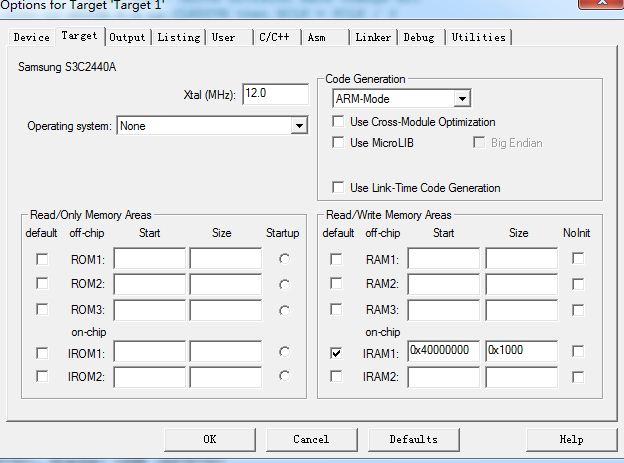This screenshot has height=463, width=624.
Task: Click the ROM3 Start field
Action: pyautogui.click(x=150, y=310)
